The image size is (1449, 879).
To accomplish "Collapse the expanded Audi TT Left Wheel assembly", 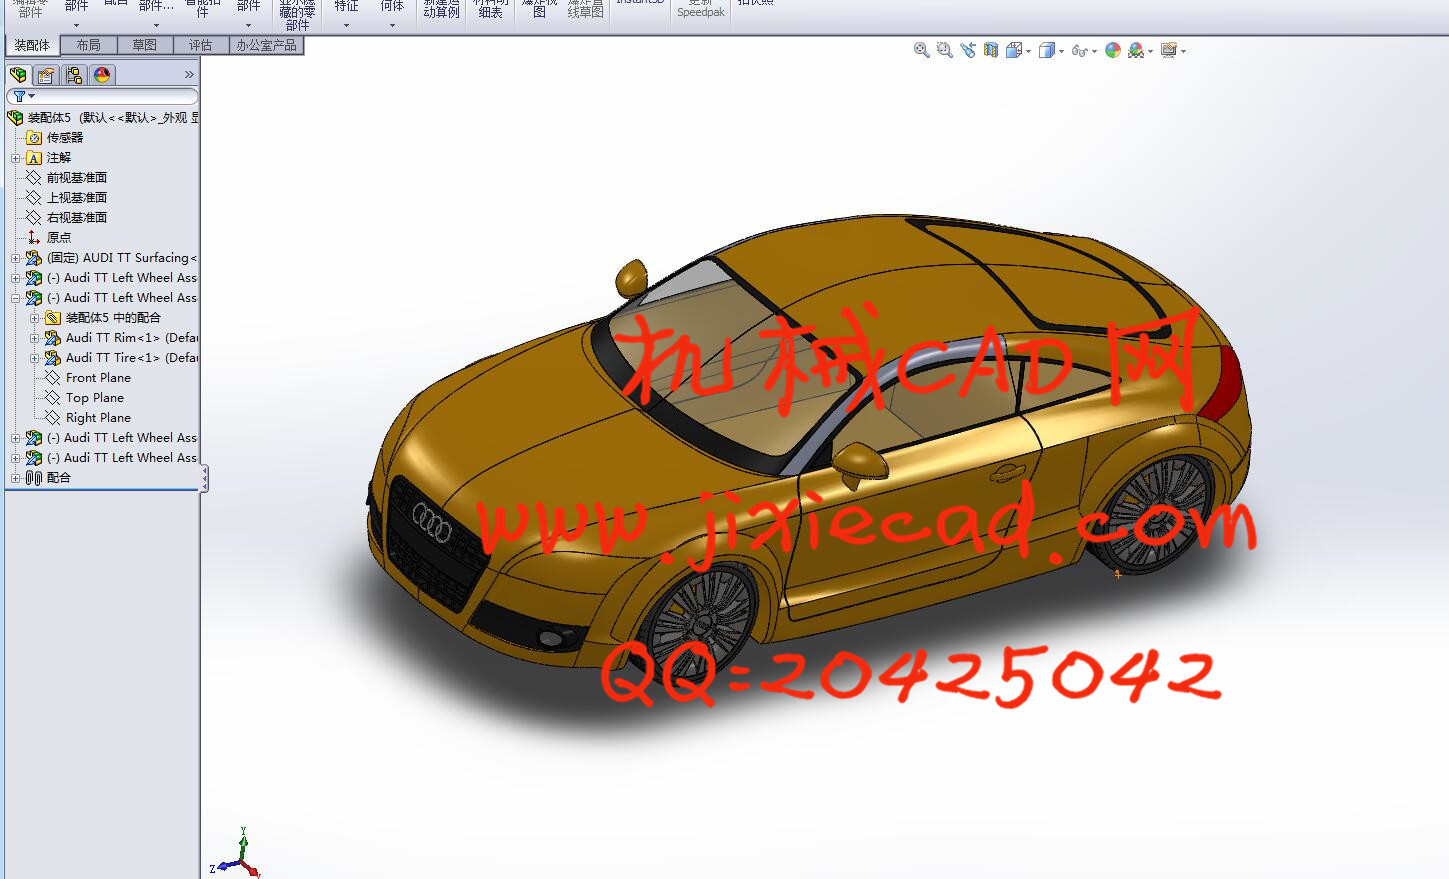I will click(15, 298).
